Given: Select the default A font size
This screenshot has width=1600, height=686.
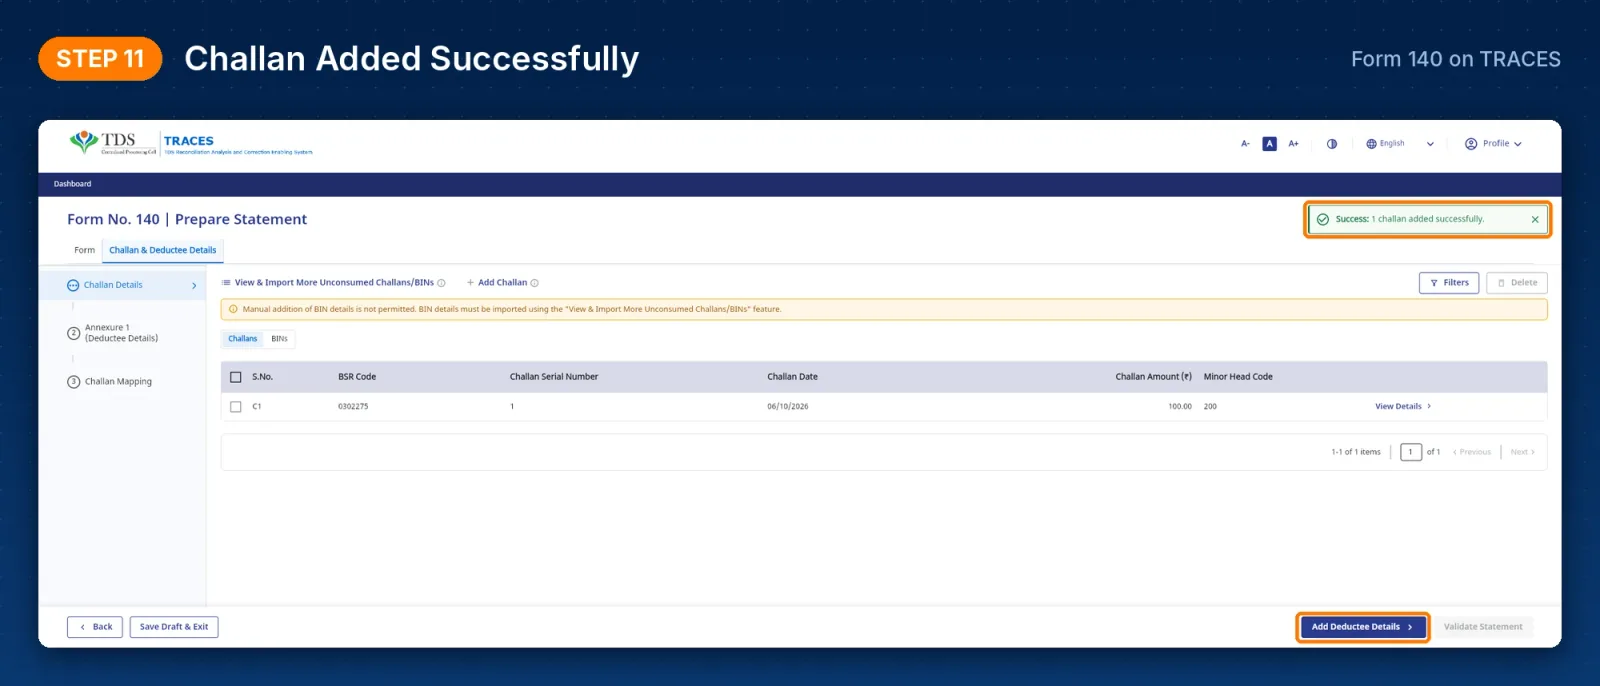Looking at the screenshot, I should click(1269, 144).
